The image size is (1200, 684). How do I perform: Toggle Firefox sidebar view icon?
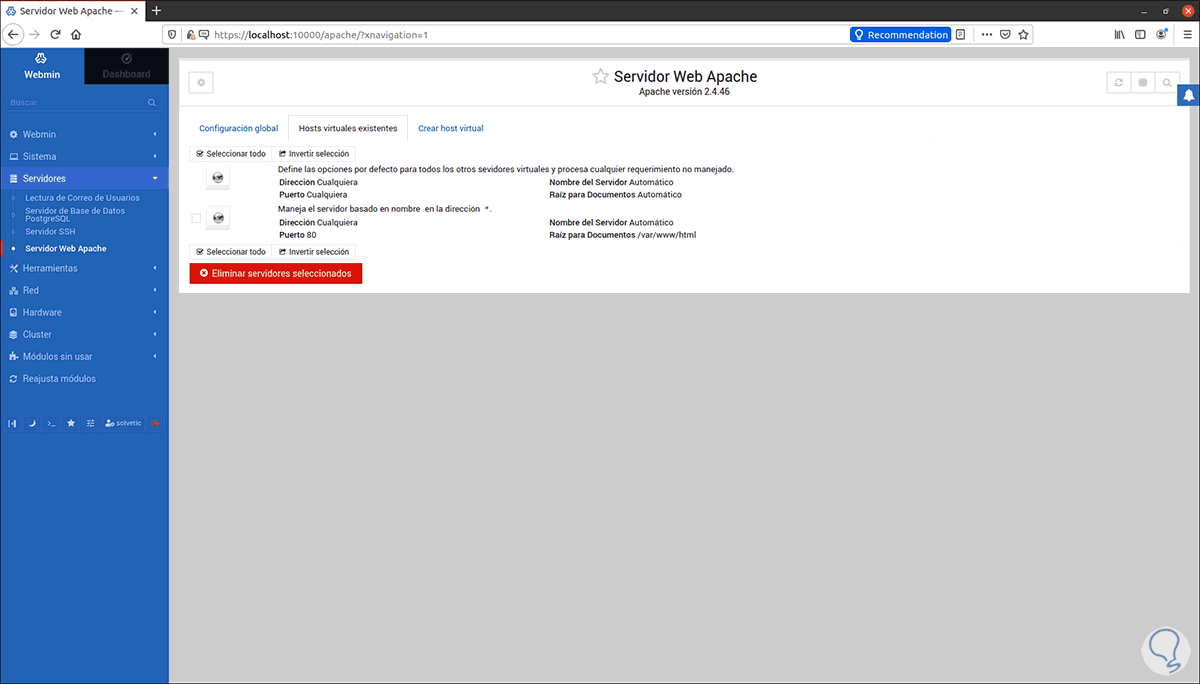(x=1141, y=34)
